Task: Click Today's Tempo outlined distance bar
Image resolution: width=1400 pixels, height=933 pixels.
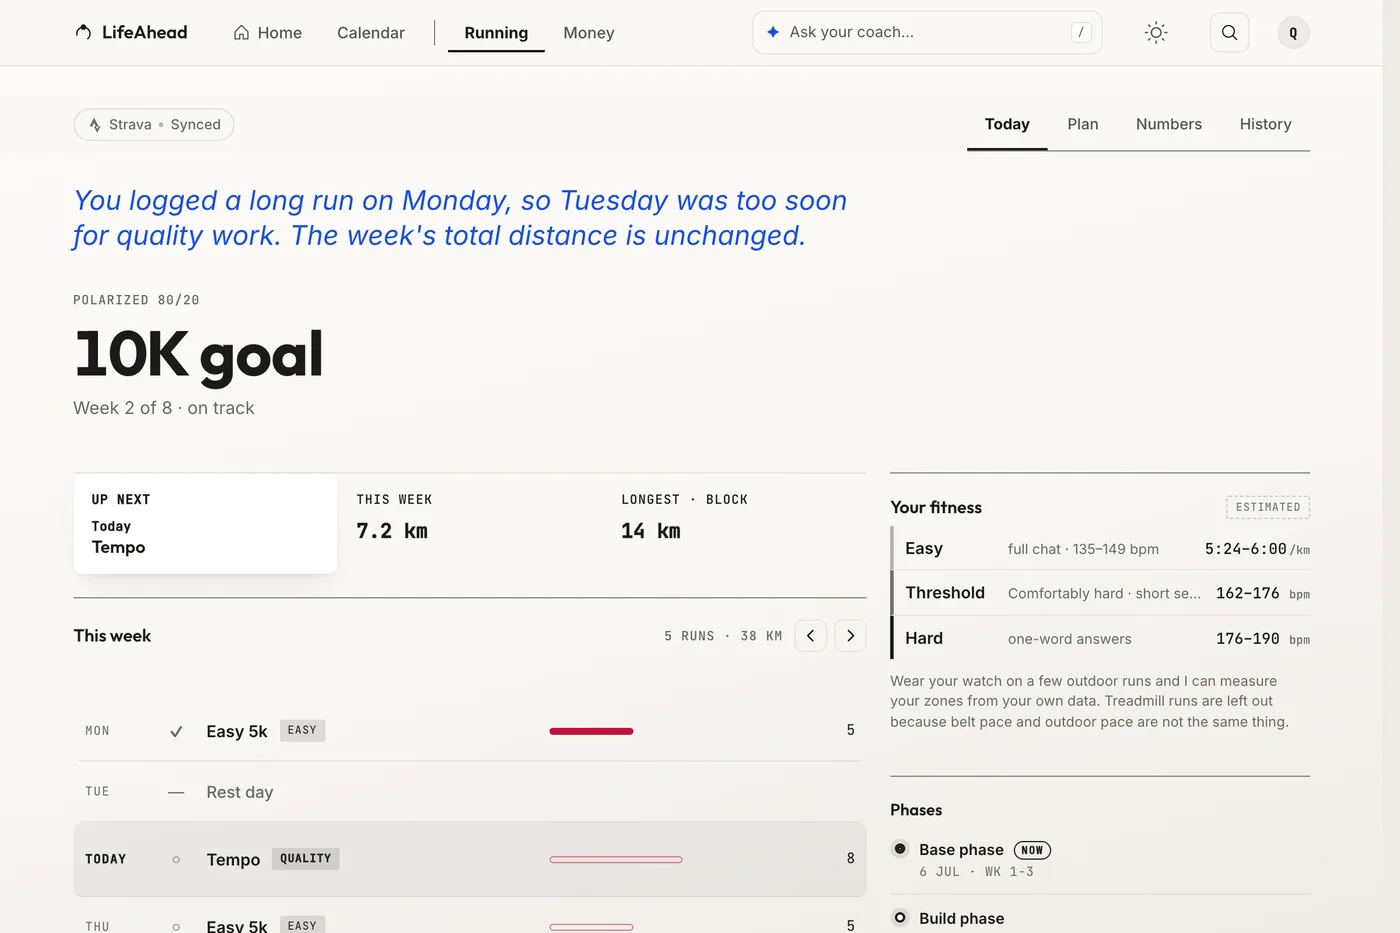Action: [x=616, y=859]
